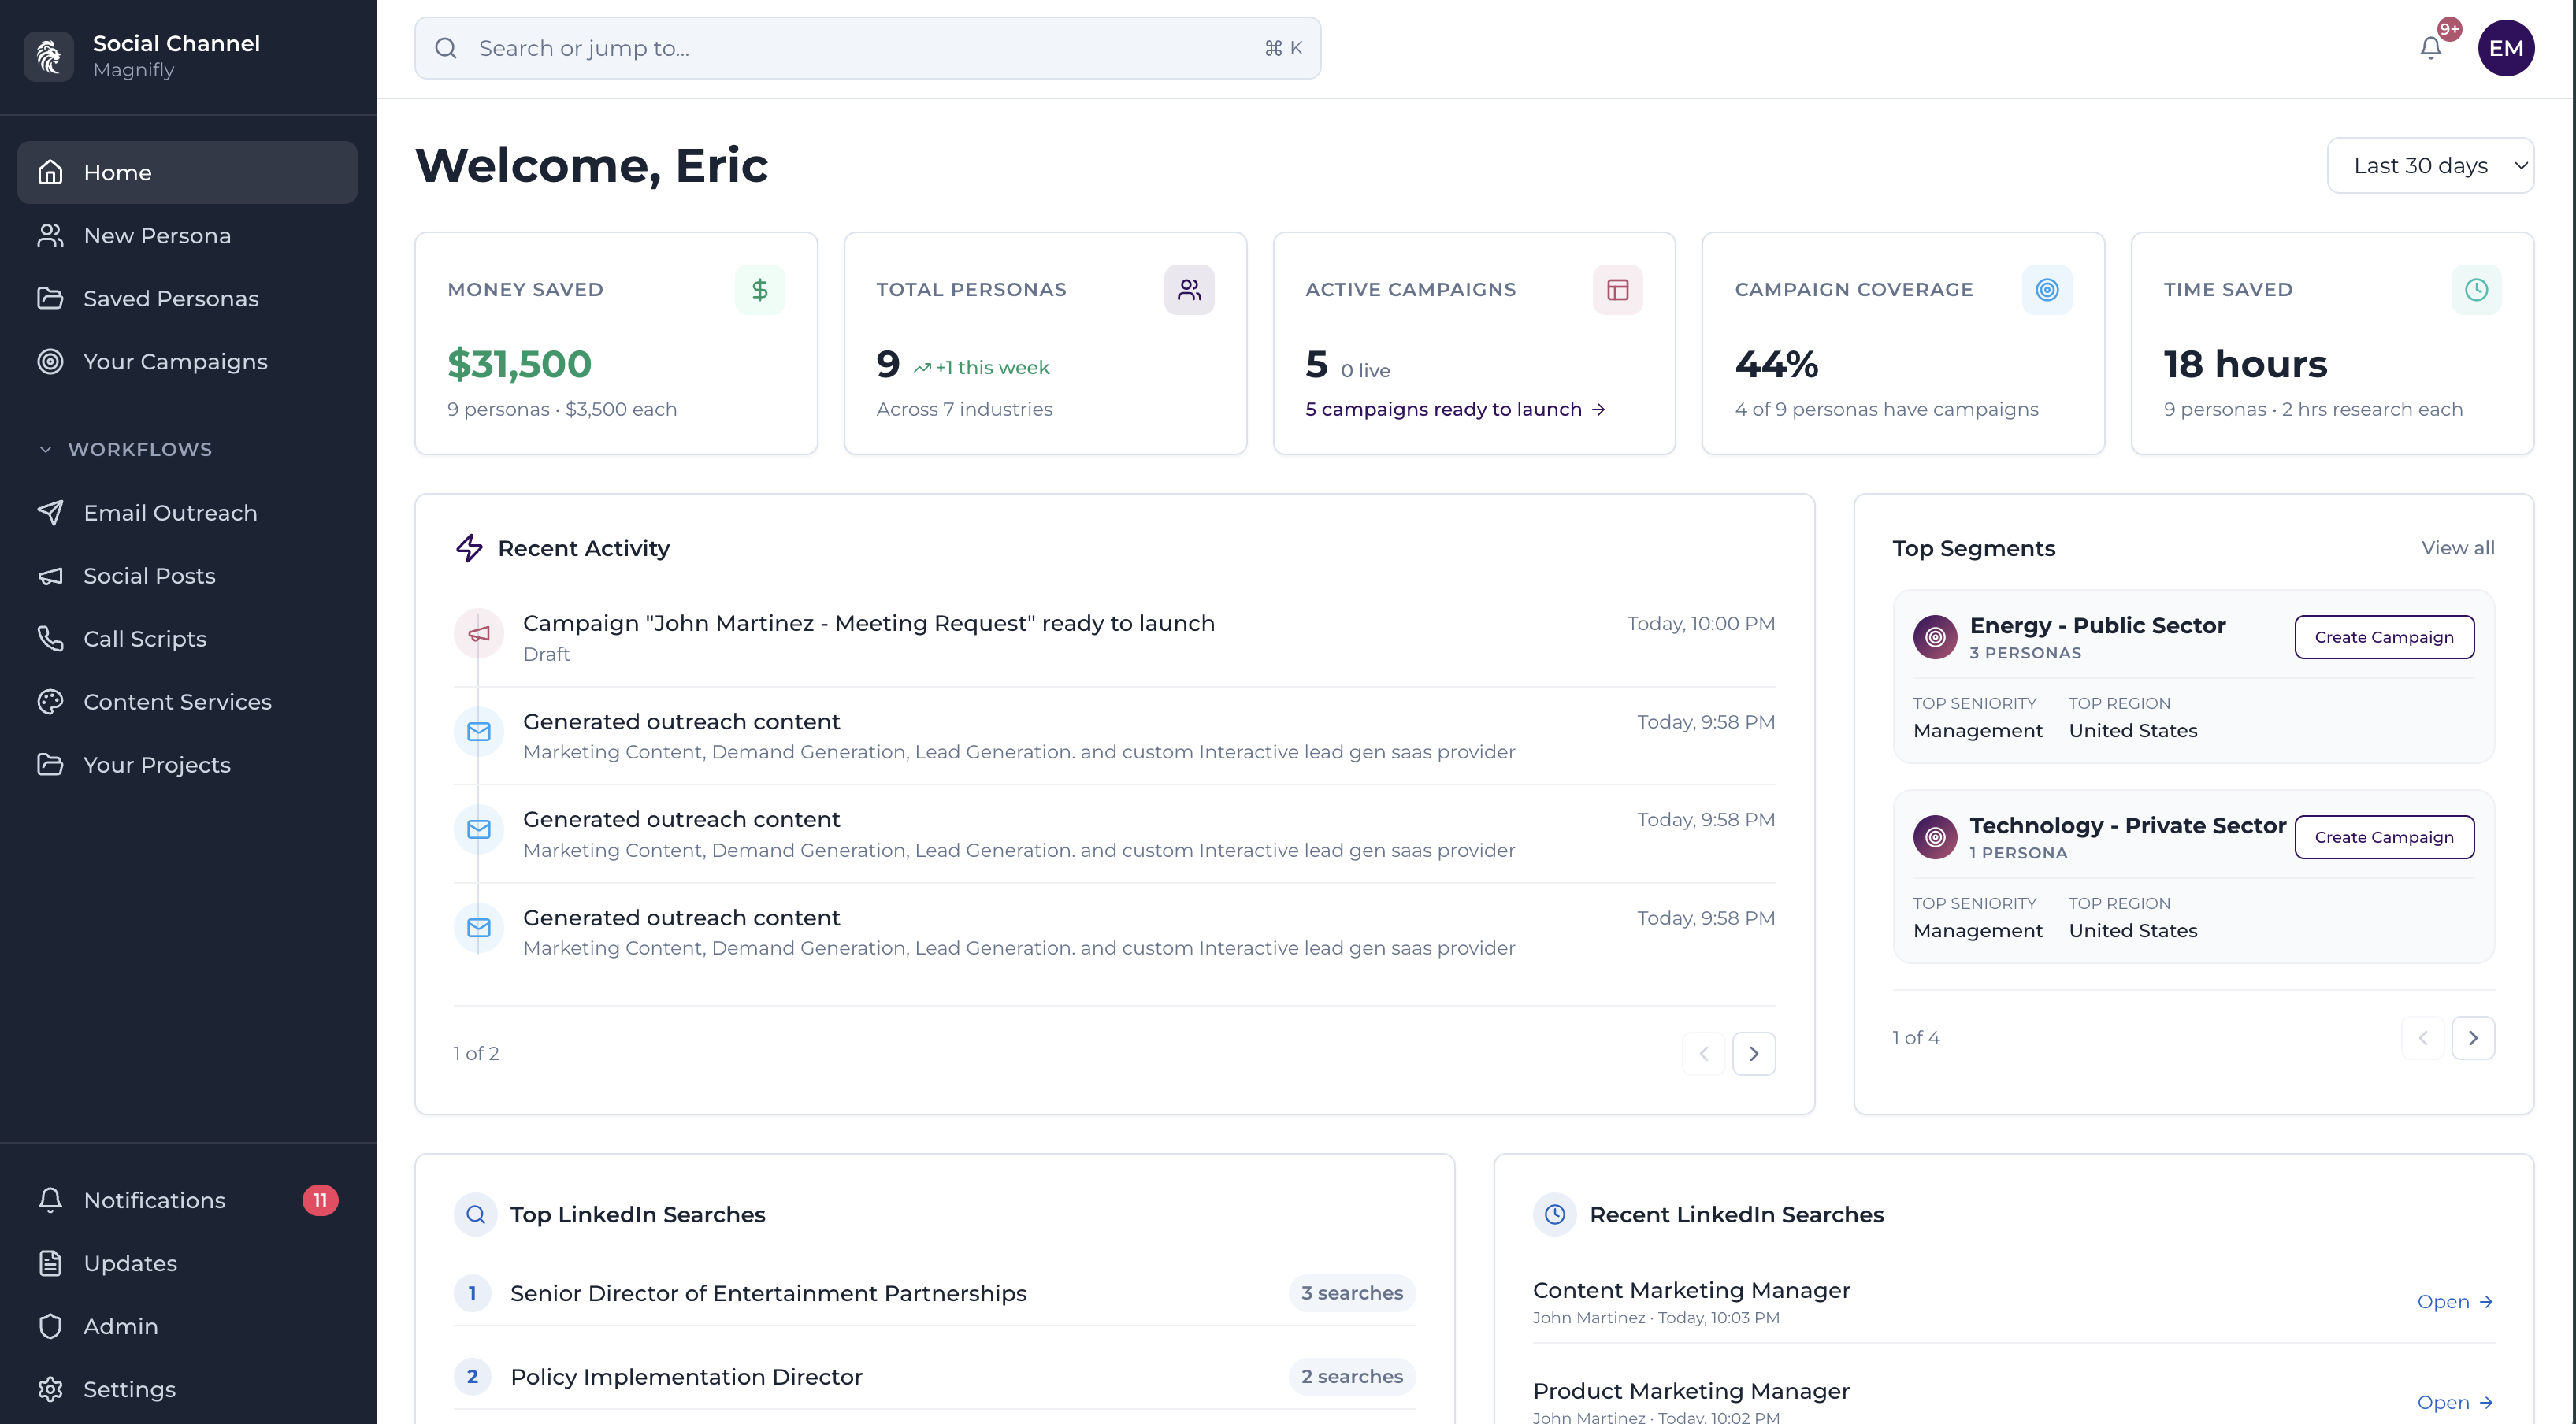
Task: Collapse the Workflows section chevron
Action: click(45, 450)
